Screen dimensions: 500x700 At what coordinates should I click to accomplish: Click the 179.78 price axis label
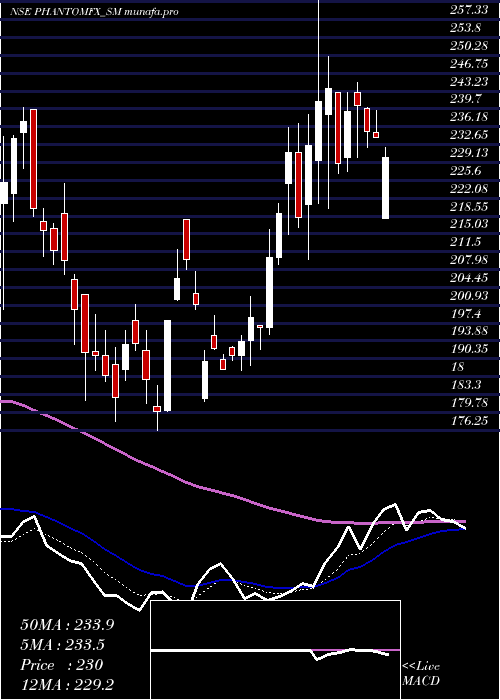(468, 403)
